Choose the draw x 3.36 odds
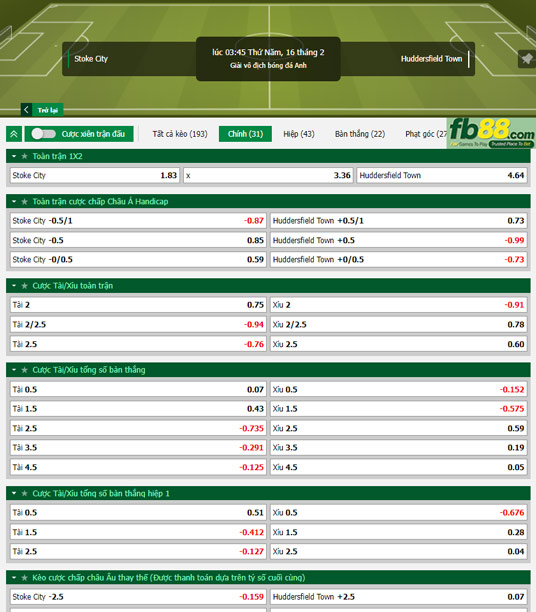The image size is (536, 612). (268, 175)
